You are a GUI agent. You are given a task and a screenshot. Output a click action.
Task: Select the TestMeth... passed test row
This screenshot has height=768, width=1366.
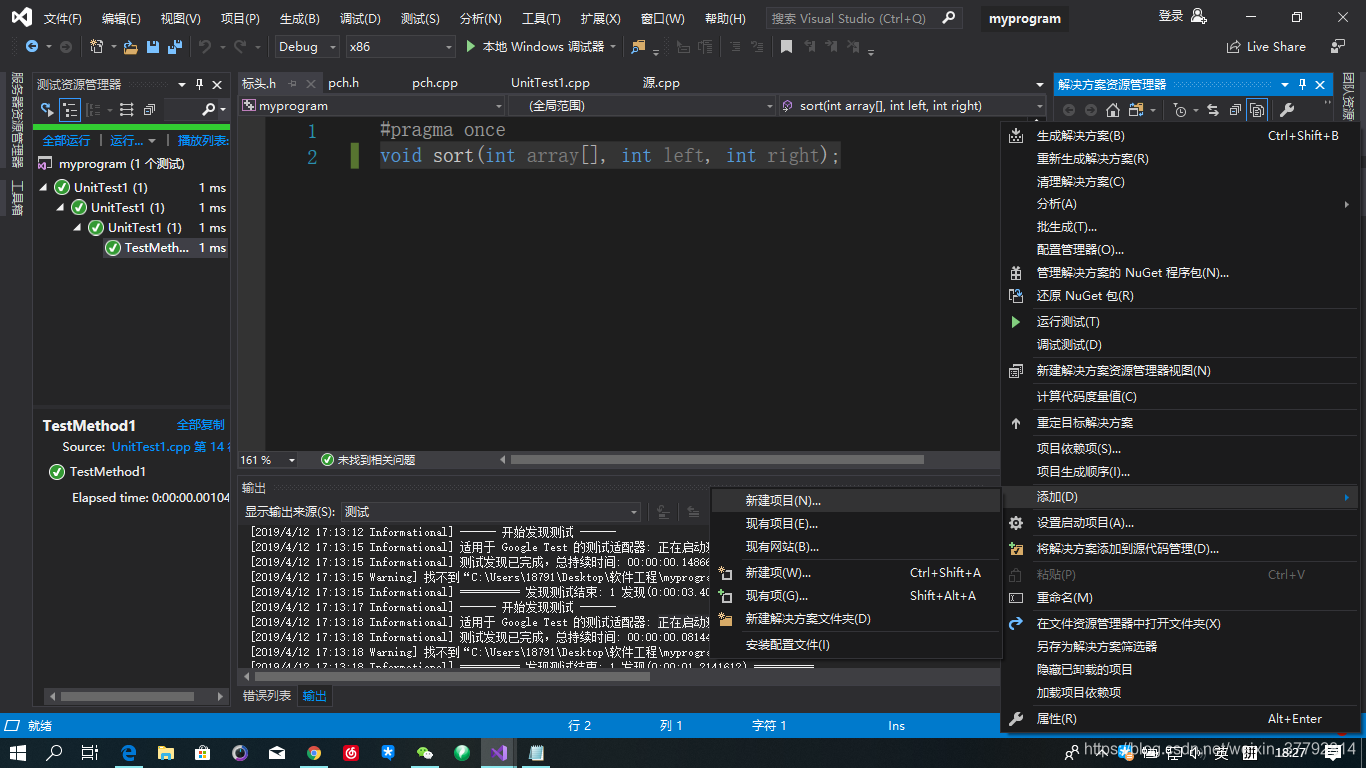coord(166,247)
